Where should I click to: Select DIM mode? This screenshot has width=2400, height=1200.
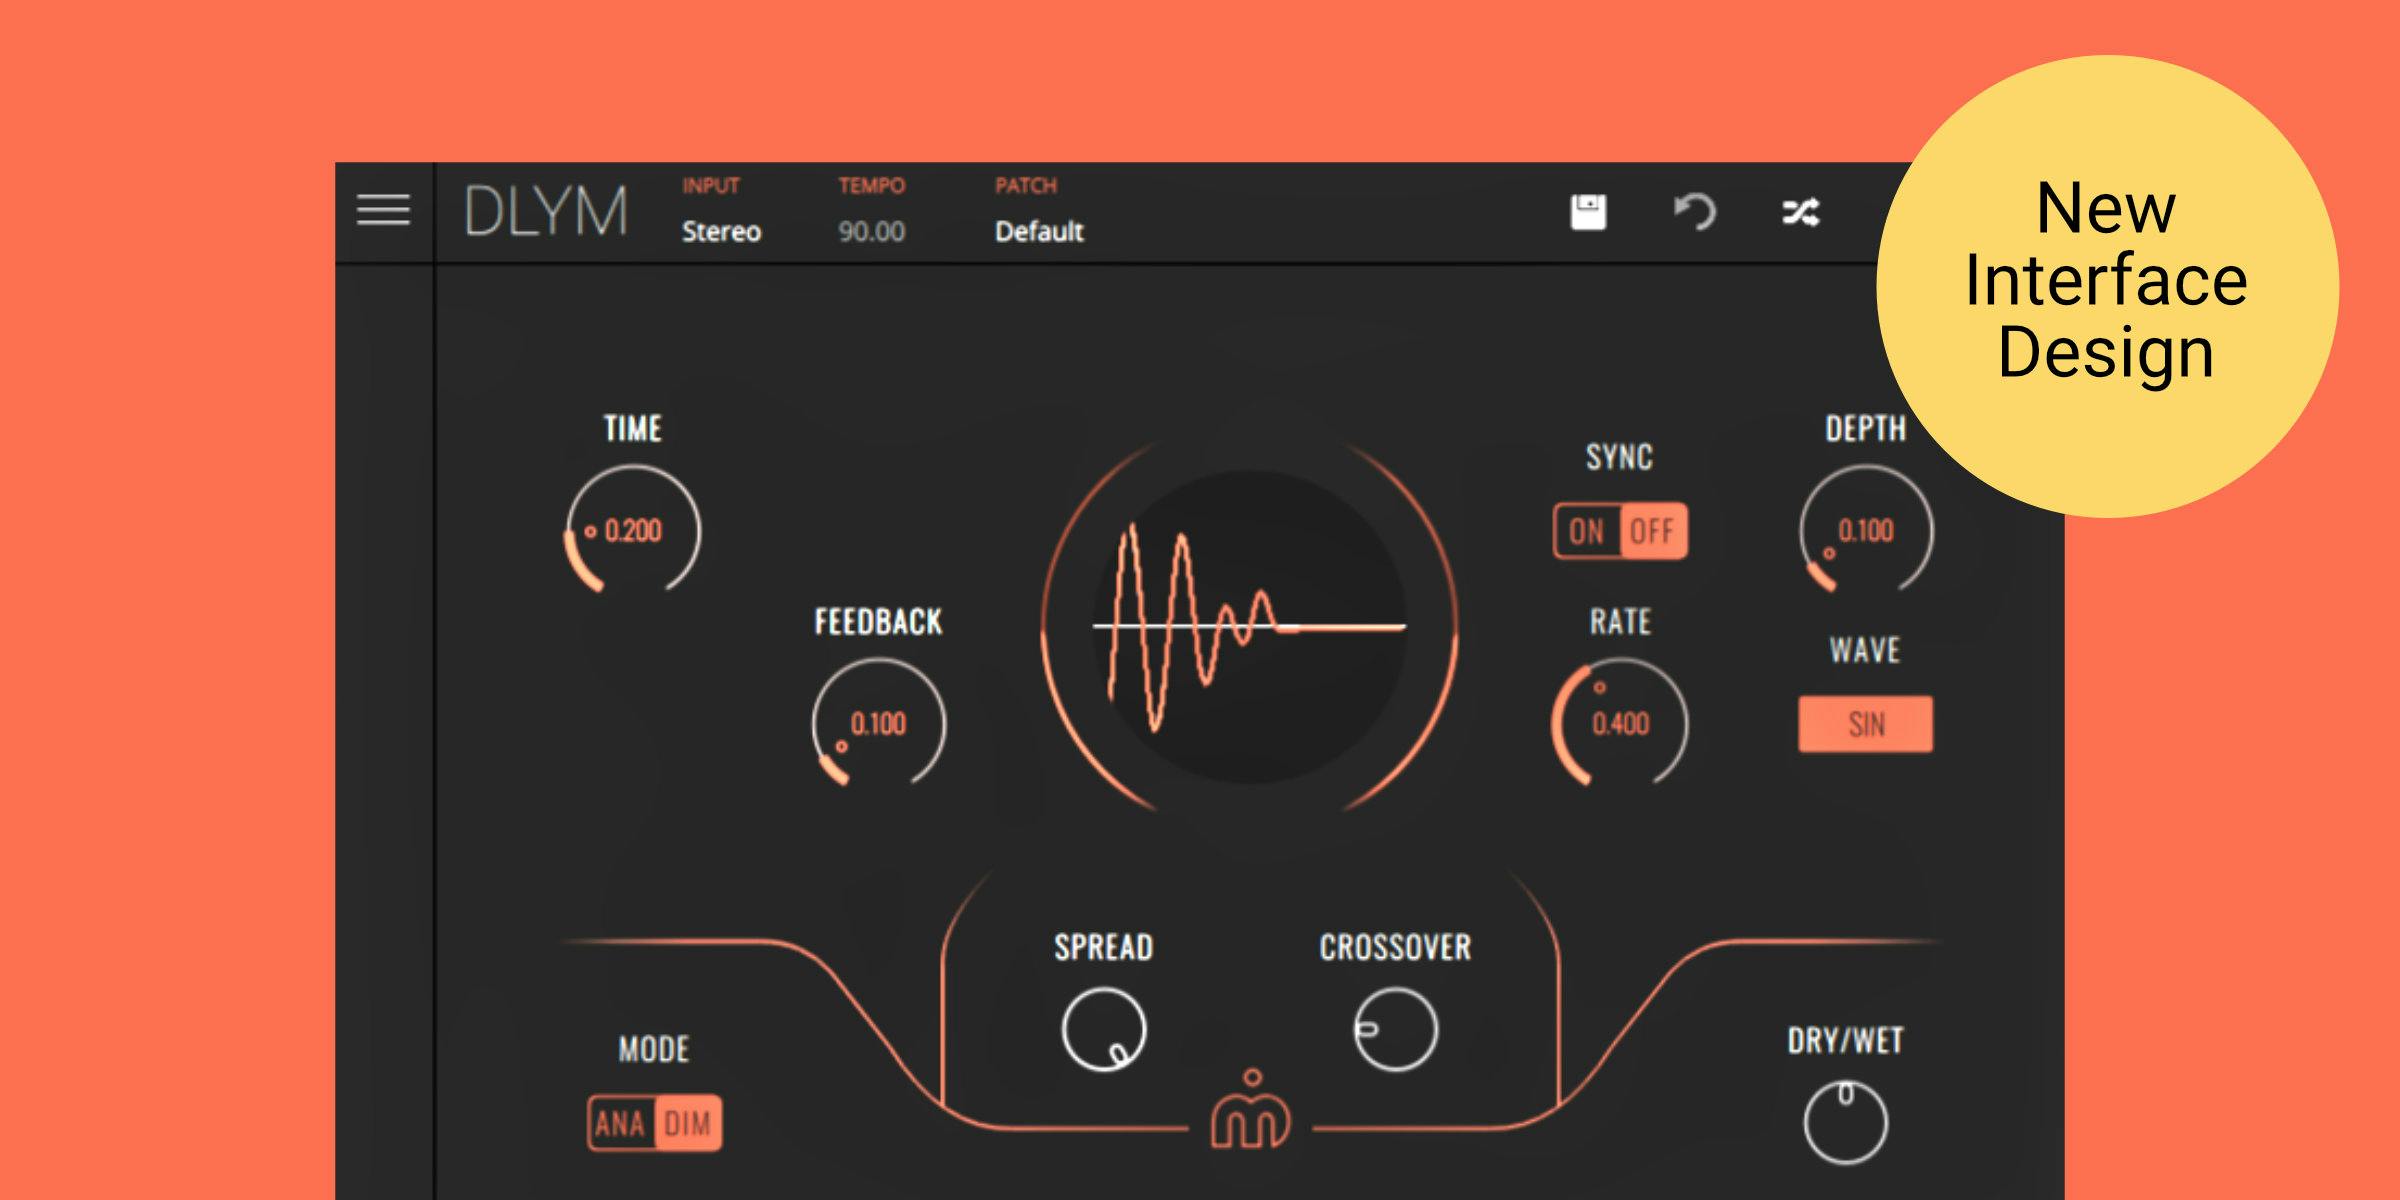(688, 1123)
